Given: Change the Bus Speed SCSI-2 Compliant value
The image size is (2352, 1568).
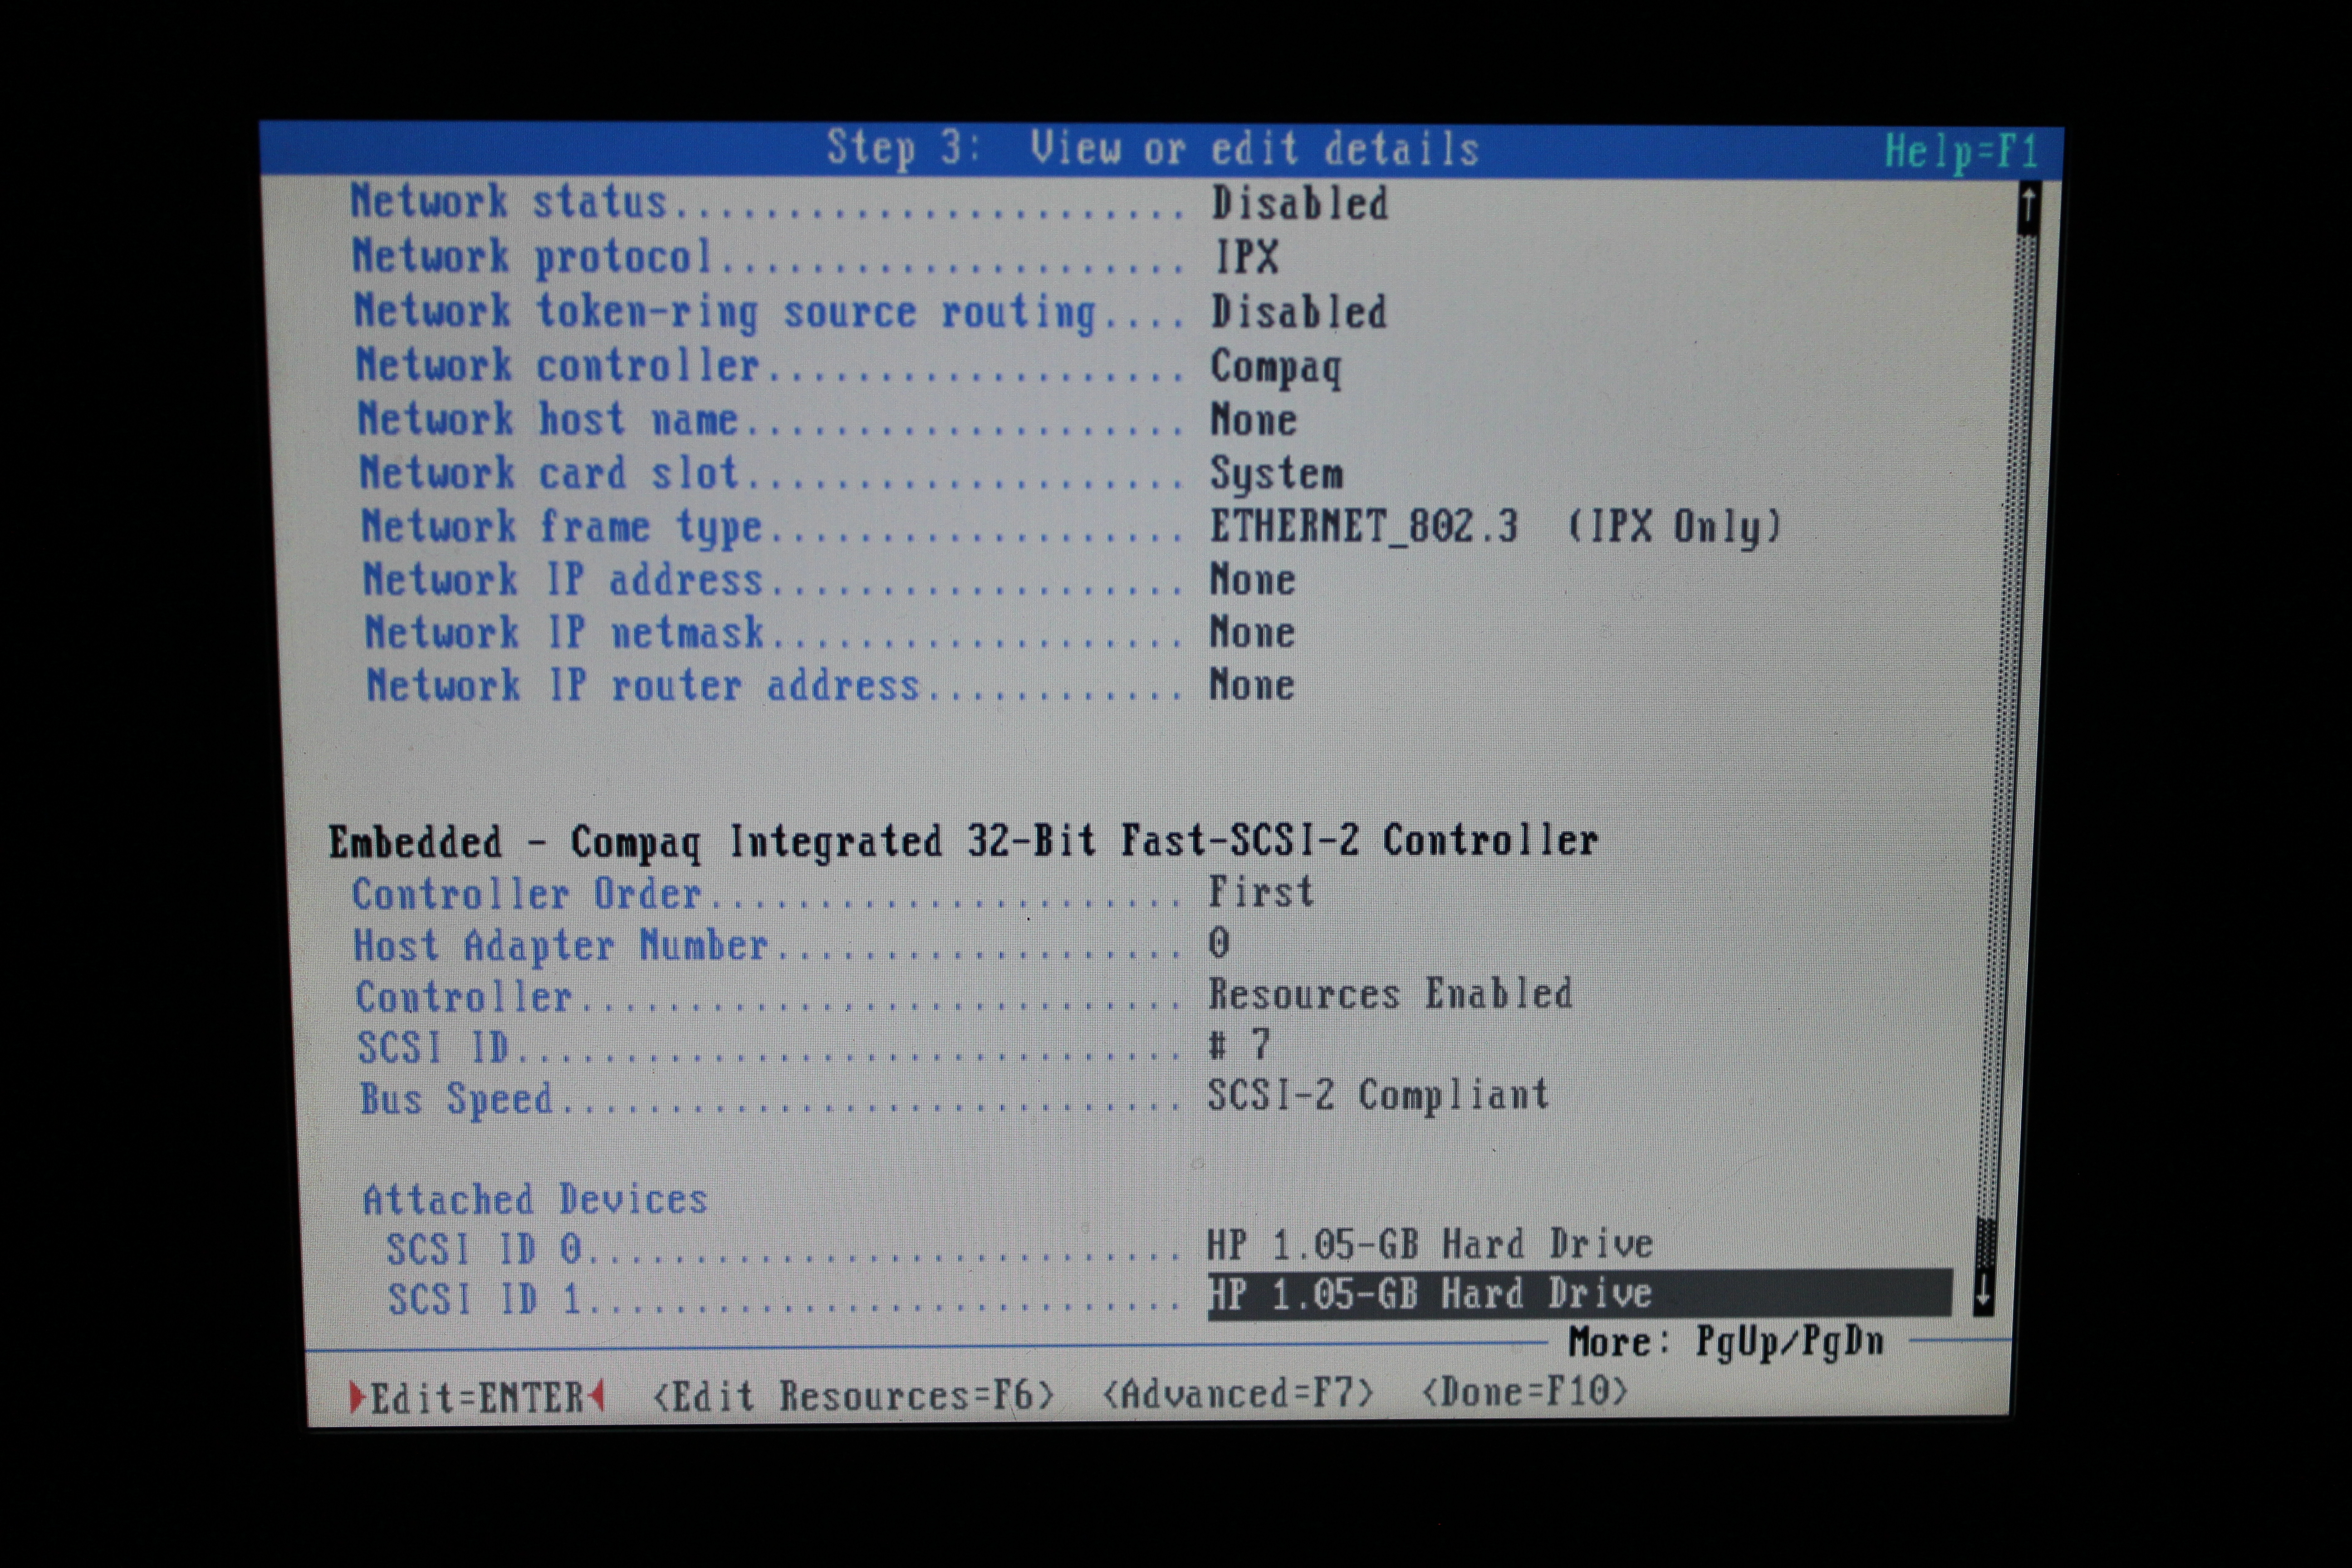Looking at the screenshot, I should (1377, 1095).
